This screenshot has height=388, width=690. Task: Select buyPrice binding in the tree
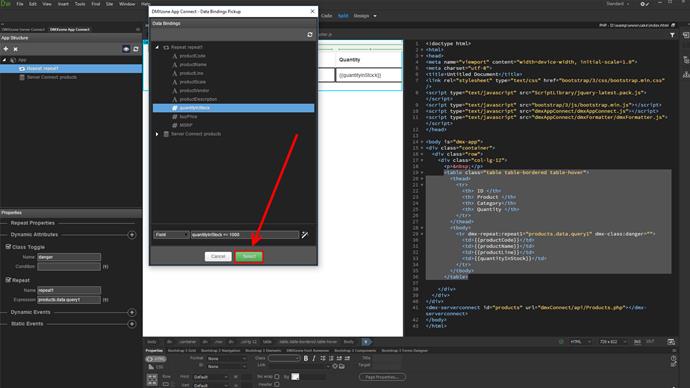click(188, 117)
